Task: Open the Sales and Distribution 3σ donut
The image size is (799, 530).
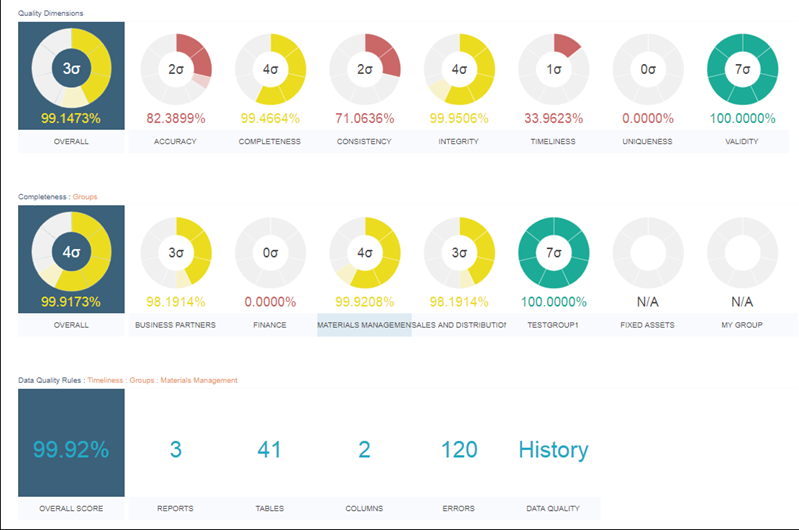Action: [459, 253]
